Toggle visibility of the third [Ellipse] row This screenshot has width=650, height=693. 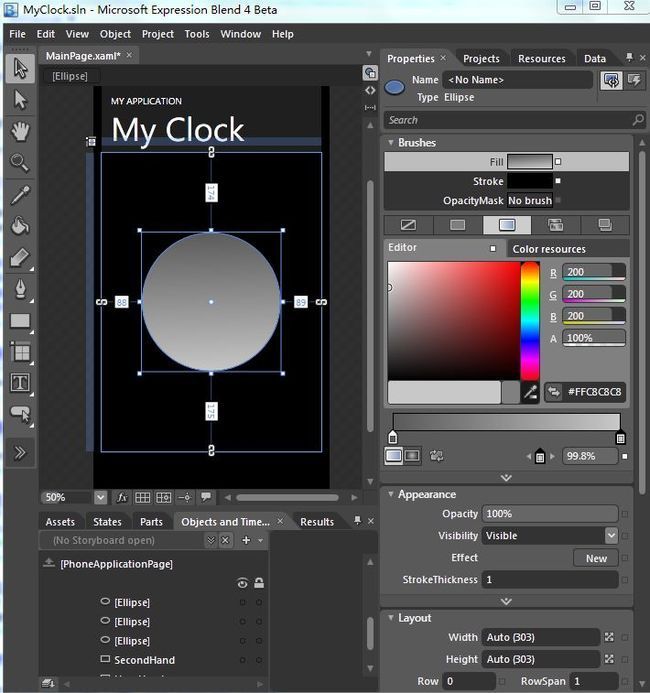pyautogui.click(x=242, y=640)
